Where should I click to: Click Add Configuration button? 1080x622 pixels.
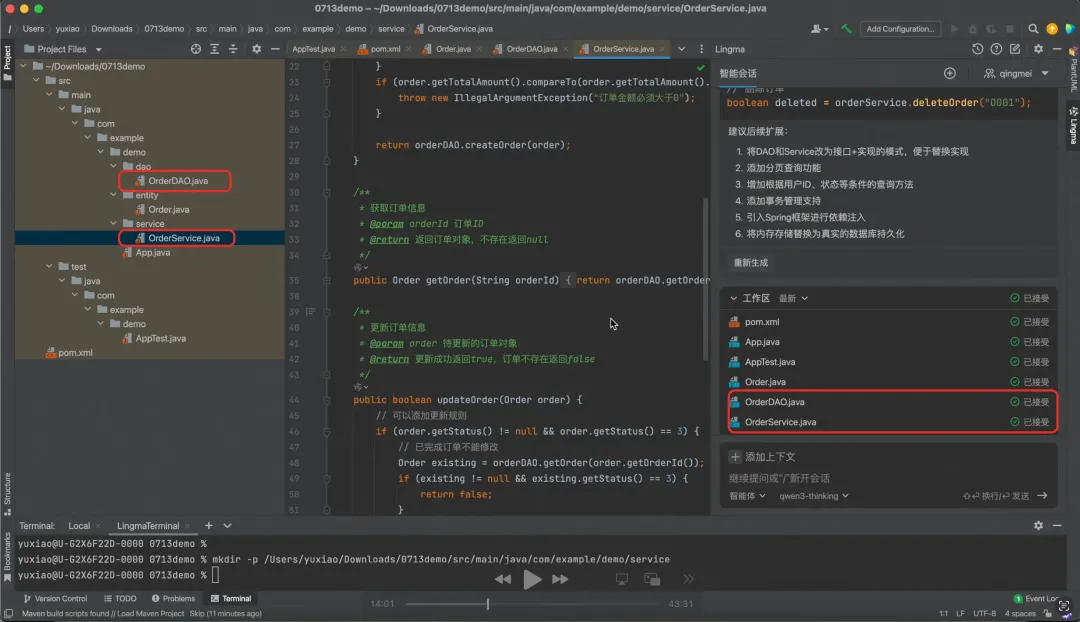pos(901,29)
